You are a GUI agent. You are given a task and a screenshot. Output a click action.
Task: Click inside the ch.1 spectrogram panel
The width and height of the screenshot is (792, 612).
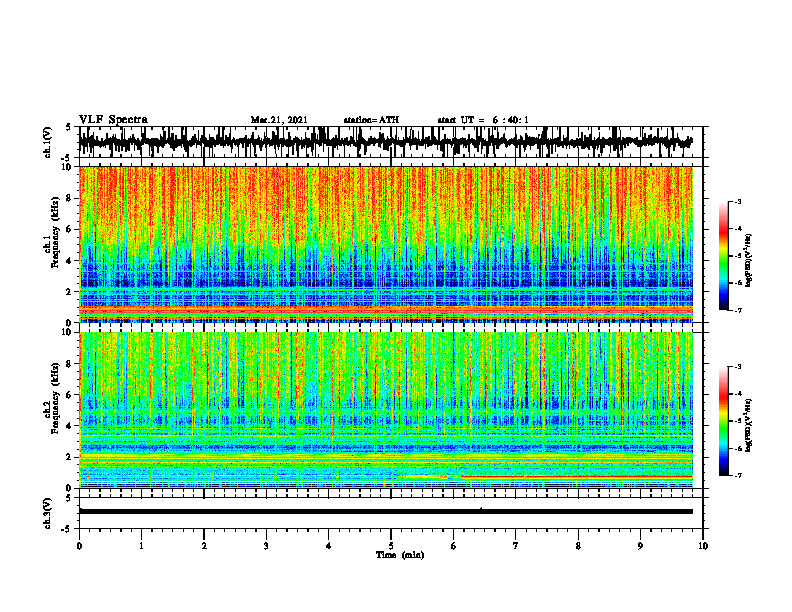(x=386, y=244)
